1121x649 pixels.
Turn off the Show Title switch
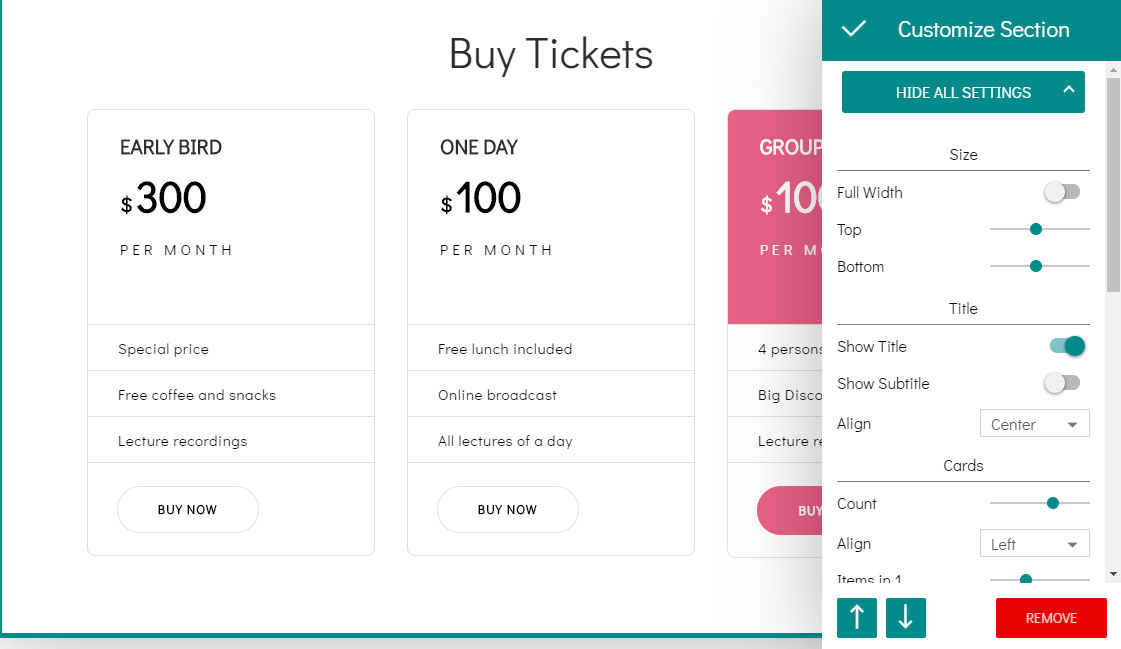coord(1067,346)
